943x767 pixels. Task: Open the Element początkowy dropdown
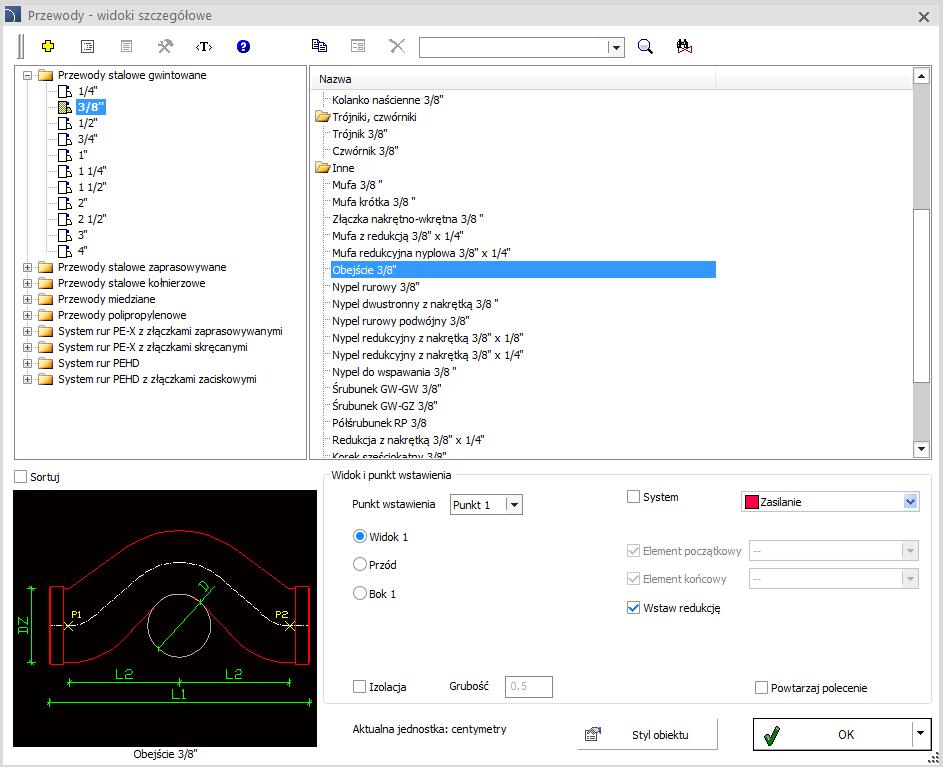(x=910, y=550)
